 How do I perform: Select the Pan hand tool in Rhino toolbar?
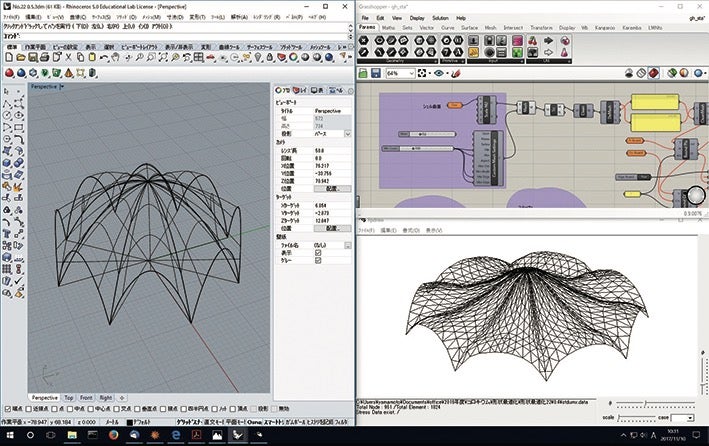pos(116,57)
